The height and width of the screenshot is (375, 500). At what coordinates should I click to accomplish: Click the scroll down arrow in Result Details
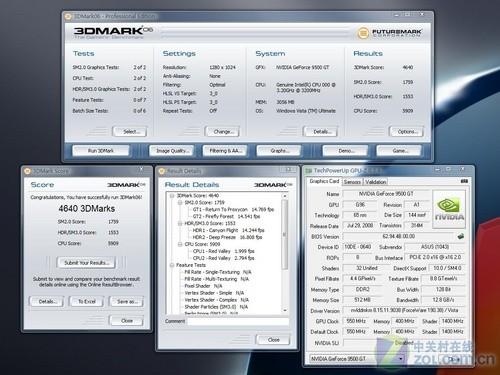click(x=285, y=310)
